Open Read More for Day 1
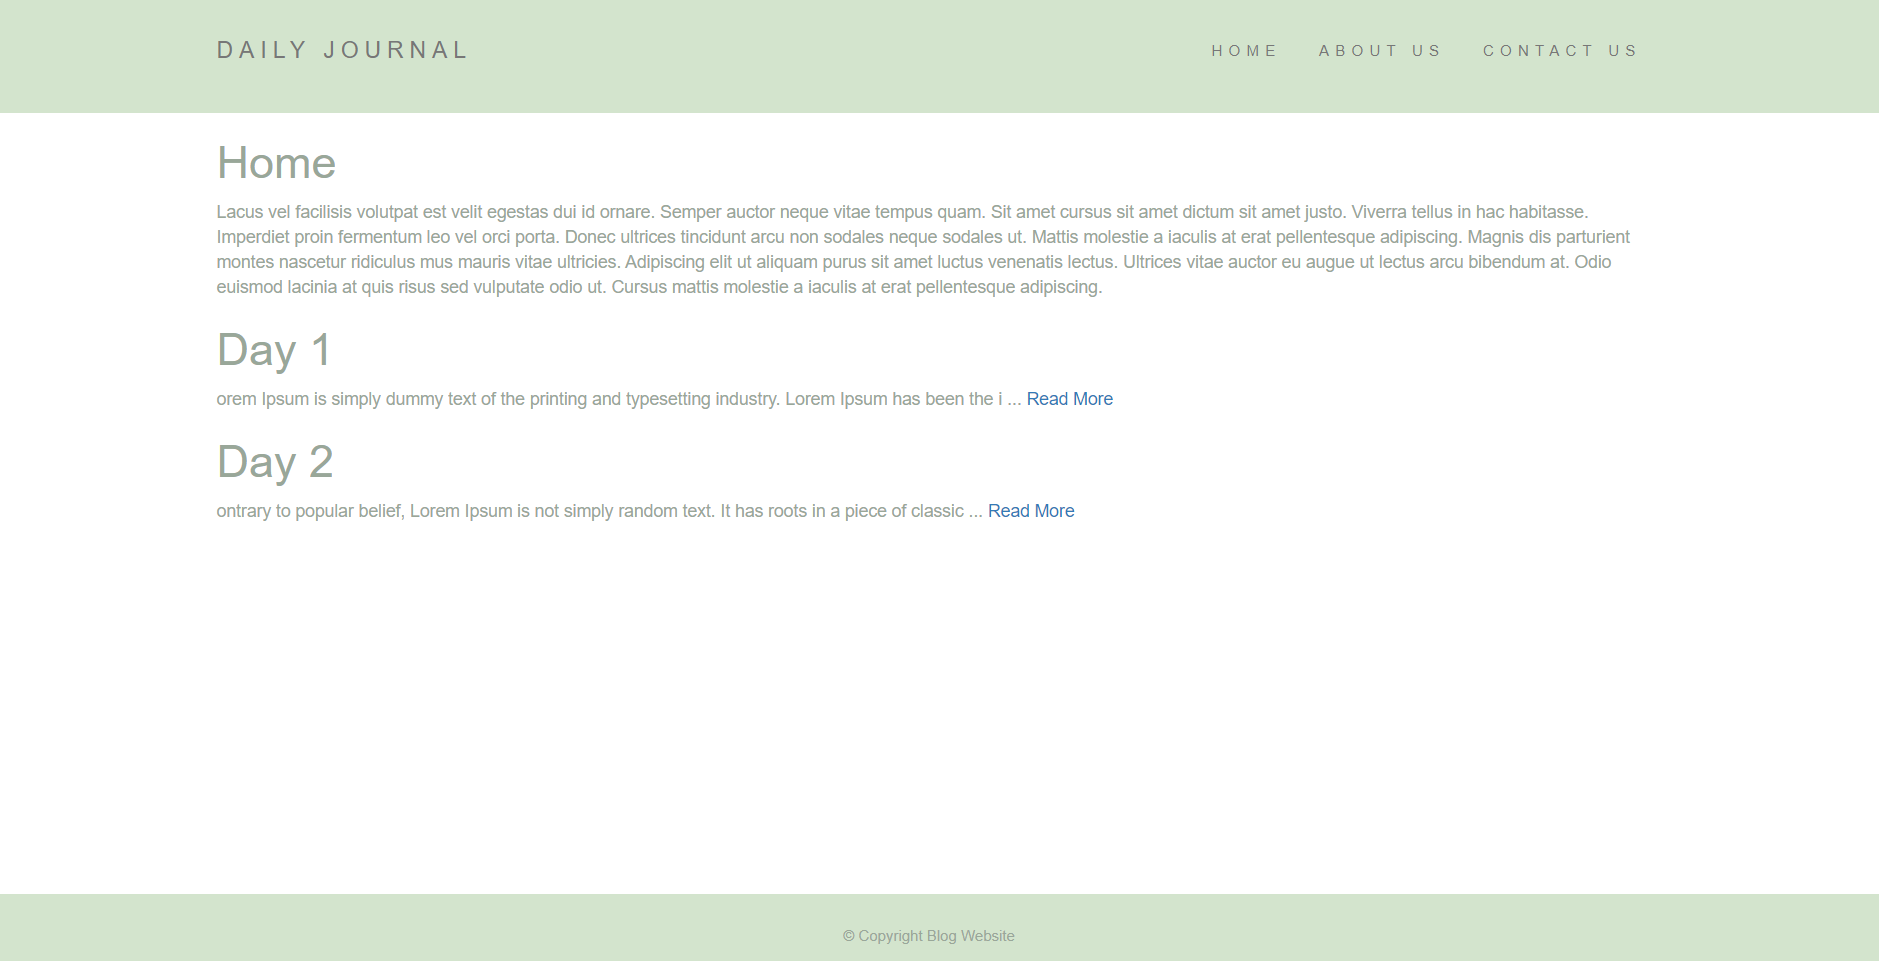1879x961 pixels. tap(1069, 398)
